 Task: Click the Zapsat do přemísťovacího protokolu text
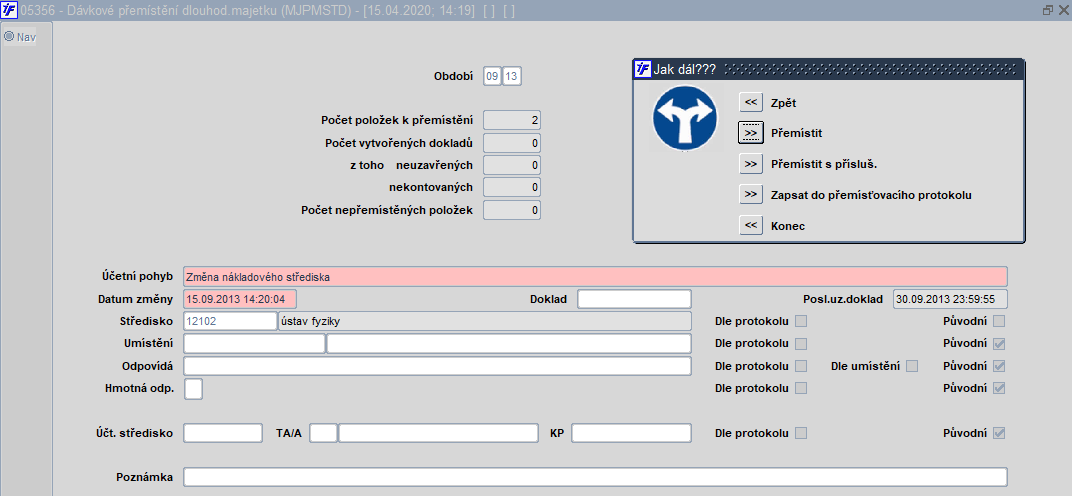(x=871, y=195)
